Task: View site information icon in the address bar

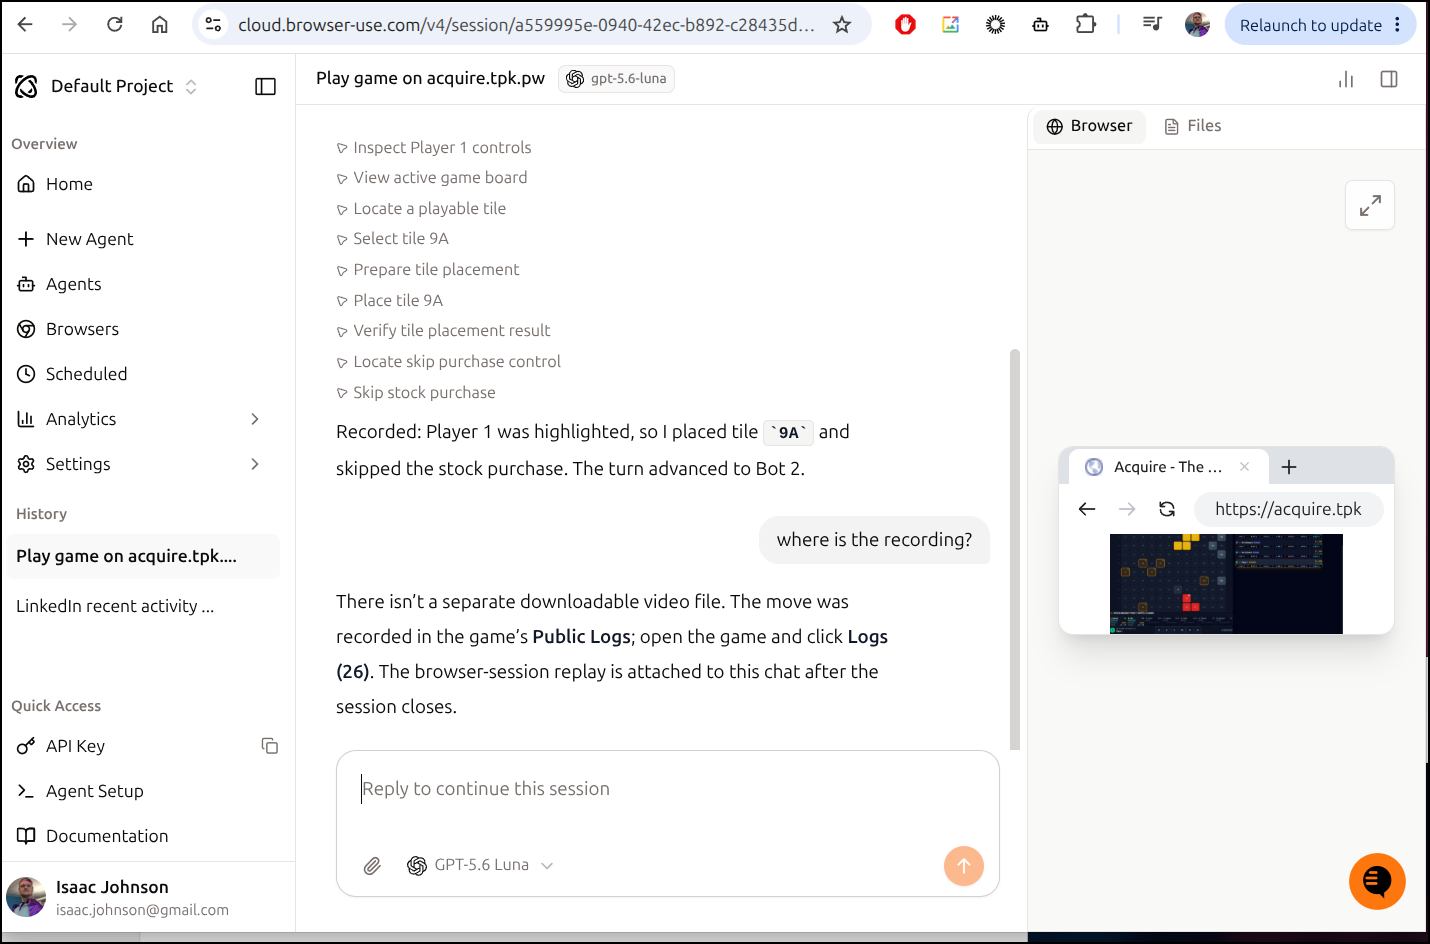Action: pos(213,25)
